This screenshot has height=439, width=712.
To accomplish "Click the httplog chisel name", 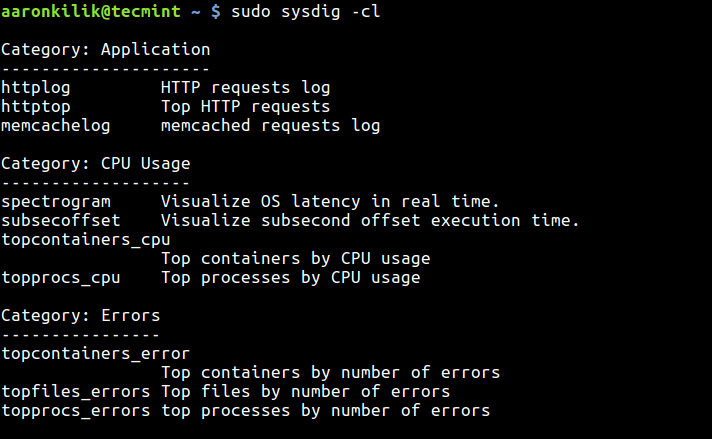I will tap(37, 88).
